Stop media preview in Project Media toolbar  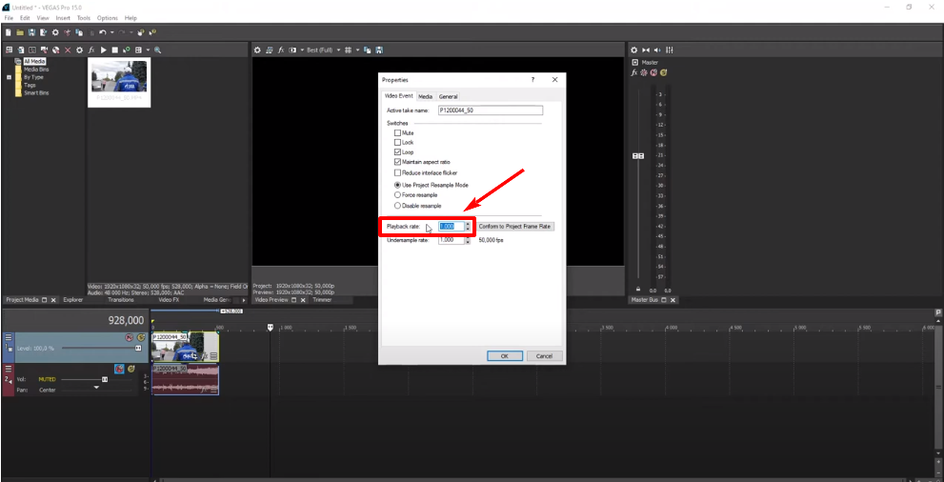click(x=115, y=50)
